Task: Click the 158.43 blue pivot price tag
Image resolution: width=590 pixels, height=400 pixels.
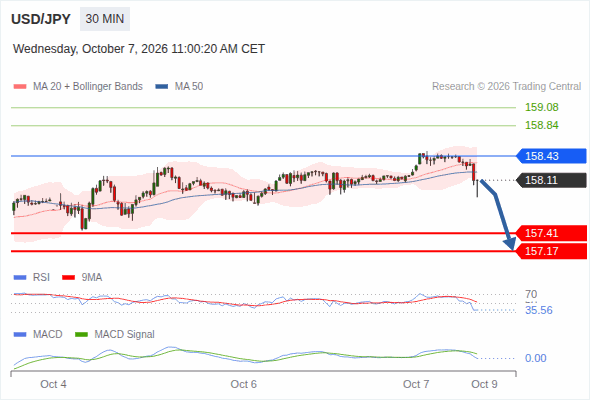Action: click(x=551, y=156)
